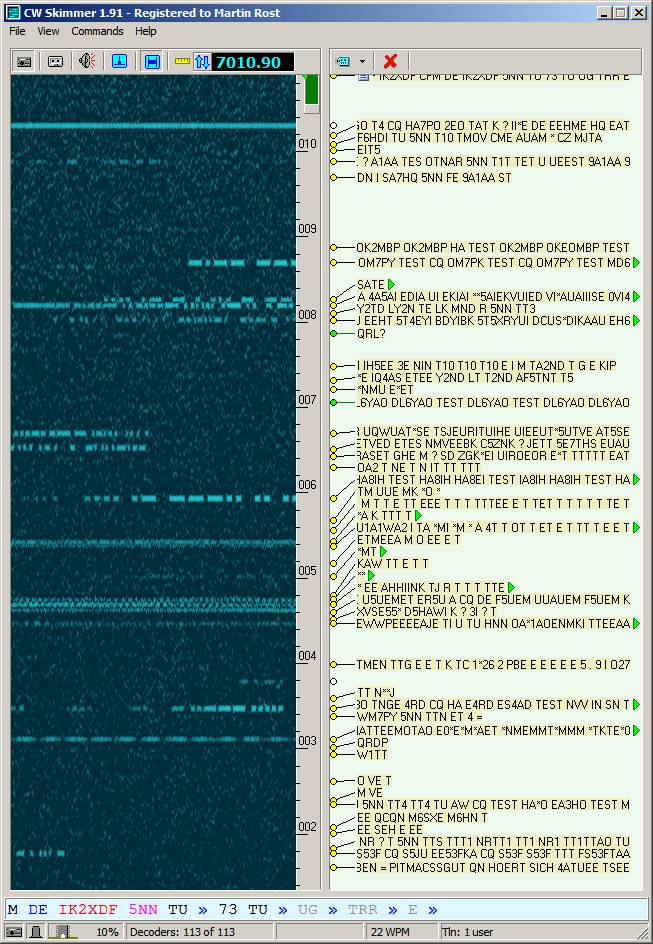The image size is (653, 944).
Task: Click the second toolbar icon beside radio
Action: tap(55, 61)
